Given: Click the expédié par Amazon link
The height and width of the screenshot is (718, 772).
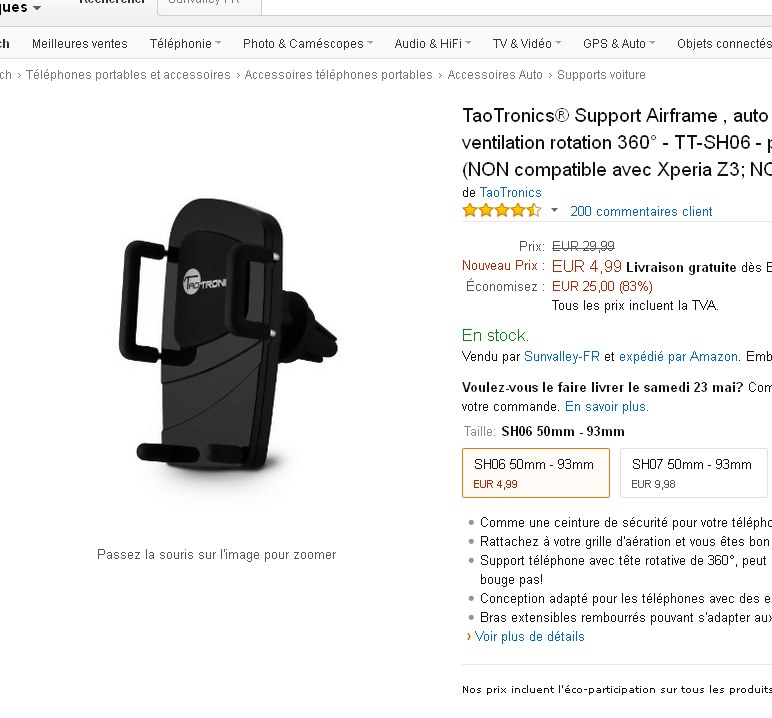Looking at the screenshot, I should (678, 357).
